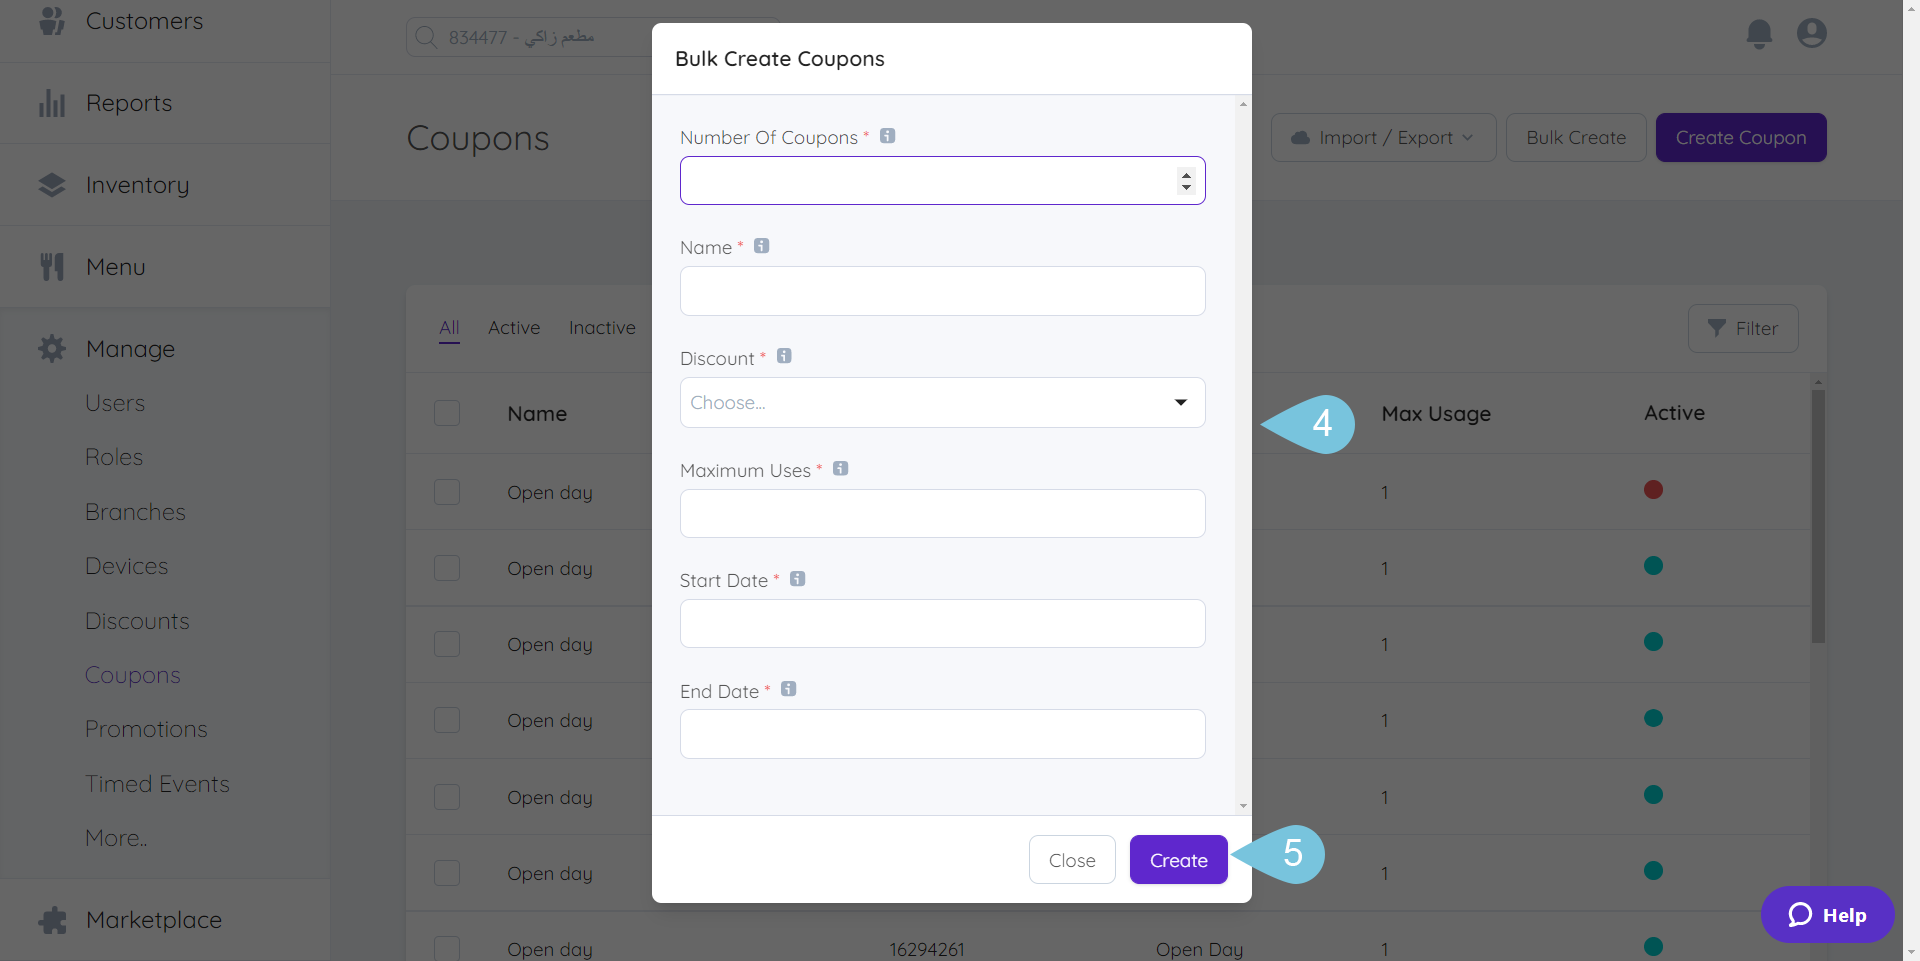
Task: Click the Inventory icon in the sidebar
Action: click(52, 184)
